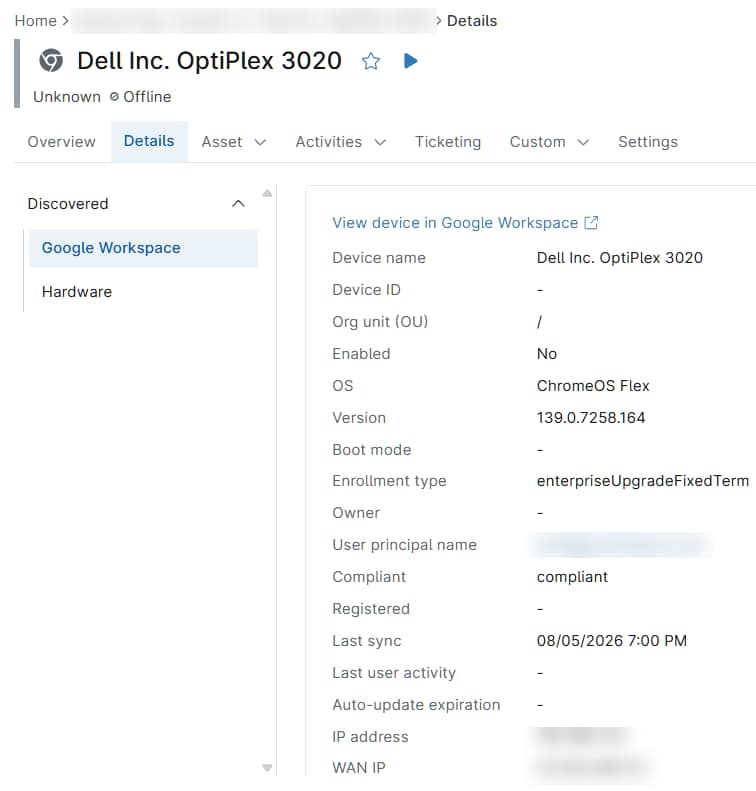Click the Auto-update expiration label
Image resolution: width=756 pixels, height=791 pixels.
tap(416, 705)
